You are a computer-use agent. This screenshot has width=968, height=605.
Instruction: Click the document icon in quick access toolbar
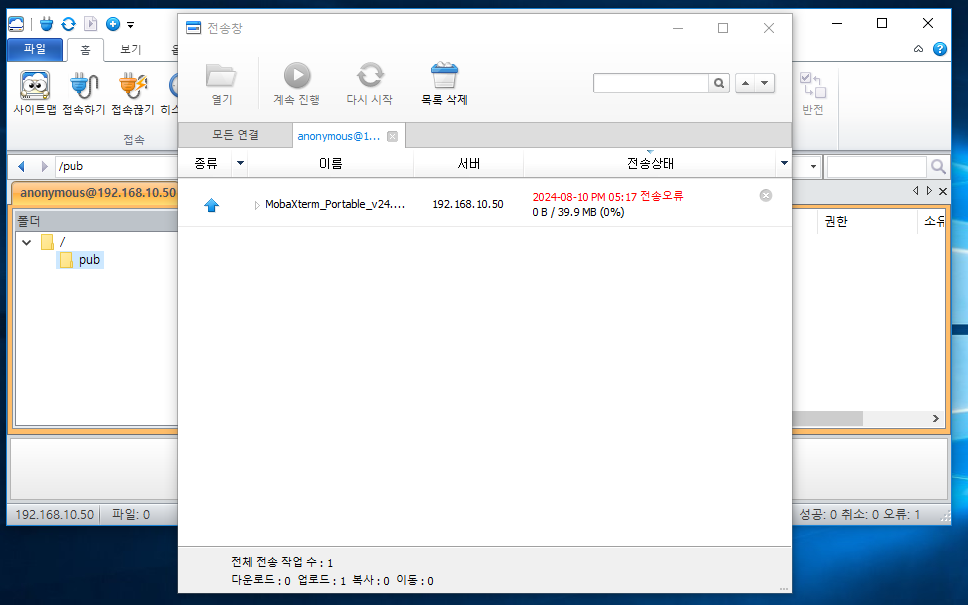pyautogui.click(x=91, y=24)
